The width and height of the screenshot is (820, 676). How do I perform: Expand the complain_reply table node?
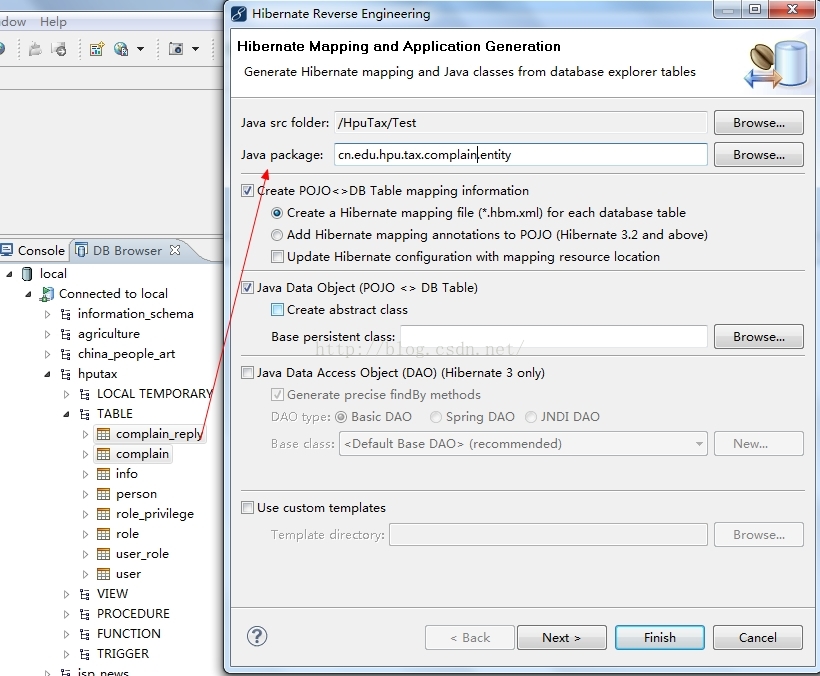pyautogui.click(x=85, y=434)
